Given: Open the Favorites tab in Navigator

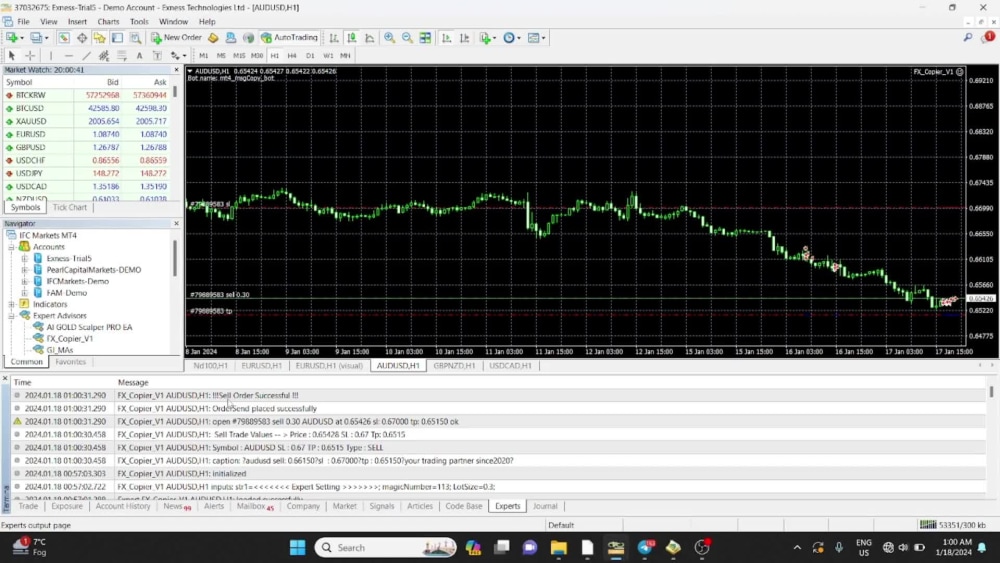Looking at the screenshot, I should 70,362.
